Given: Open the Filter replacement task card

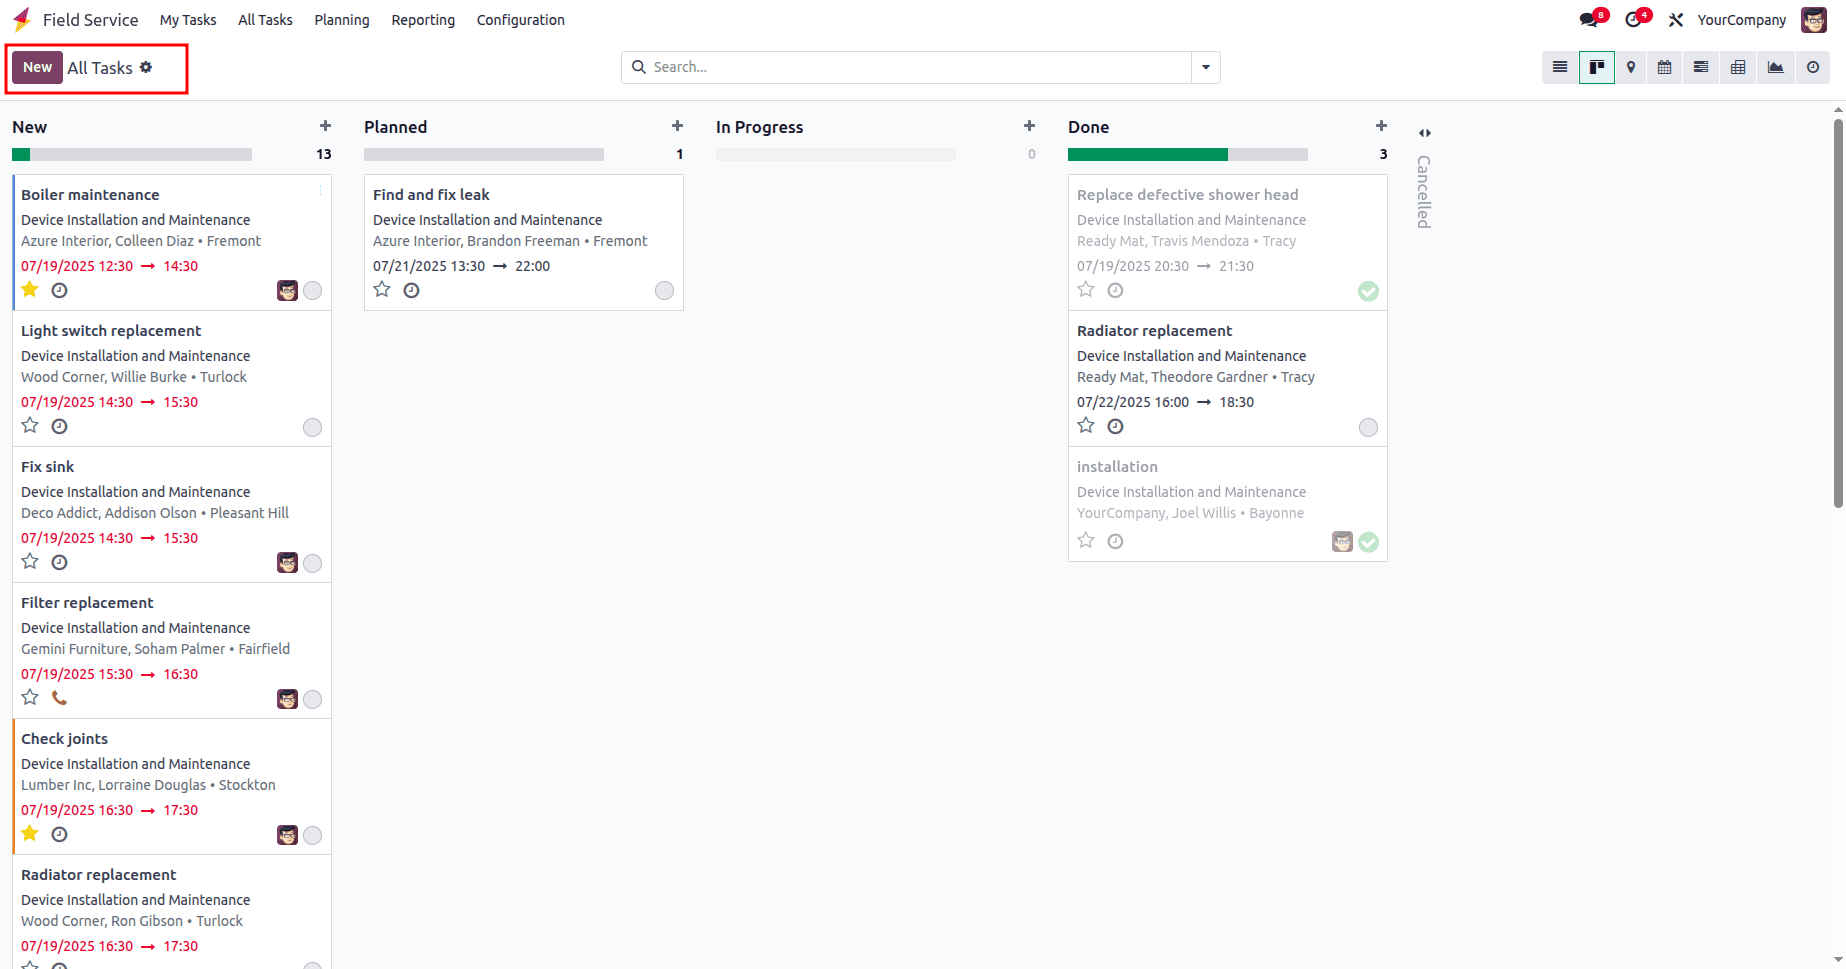Looking at the screenshot, I should tap(172, 650).
